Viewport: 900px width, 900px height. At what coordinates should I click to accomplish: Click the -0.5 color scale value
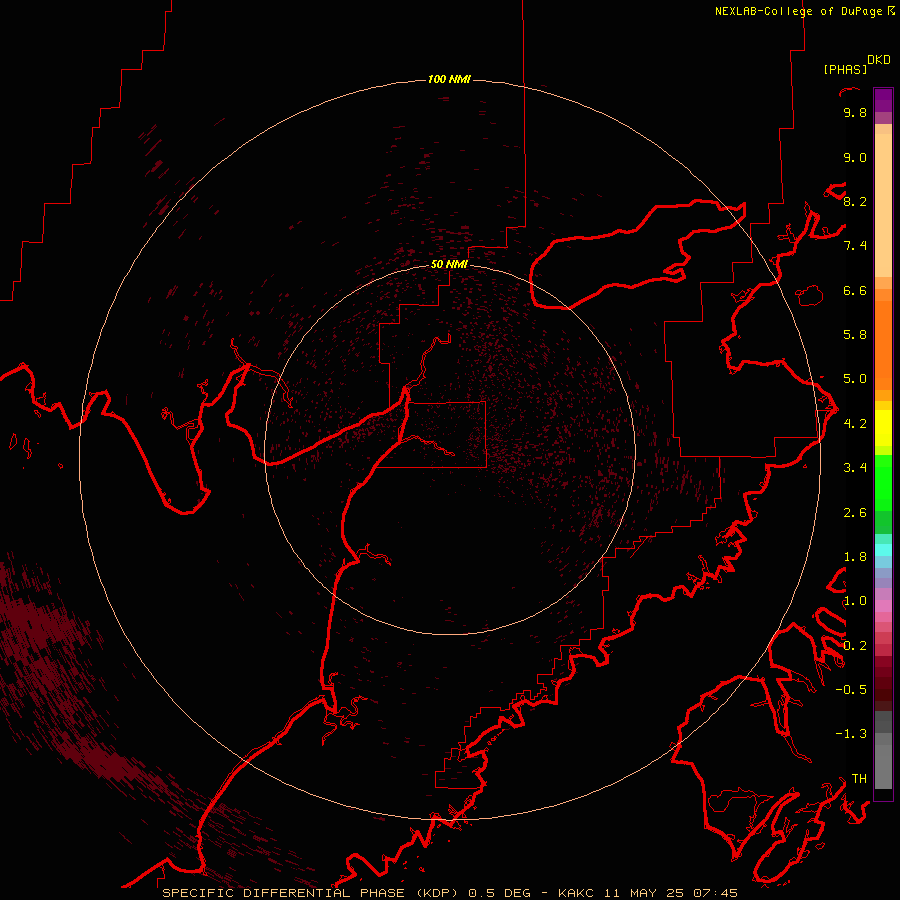pyautogui.click(x=851, y=690)
